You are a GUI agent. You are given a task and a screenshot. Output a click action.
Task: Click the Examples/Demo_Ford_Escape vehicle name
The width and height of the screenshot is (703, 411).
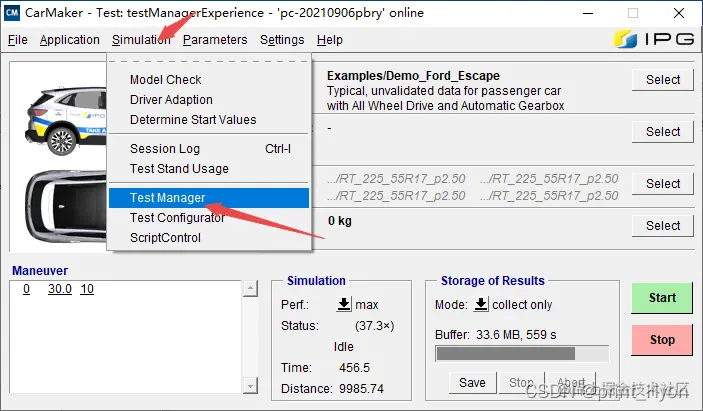click(x=413, y=76)
